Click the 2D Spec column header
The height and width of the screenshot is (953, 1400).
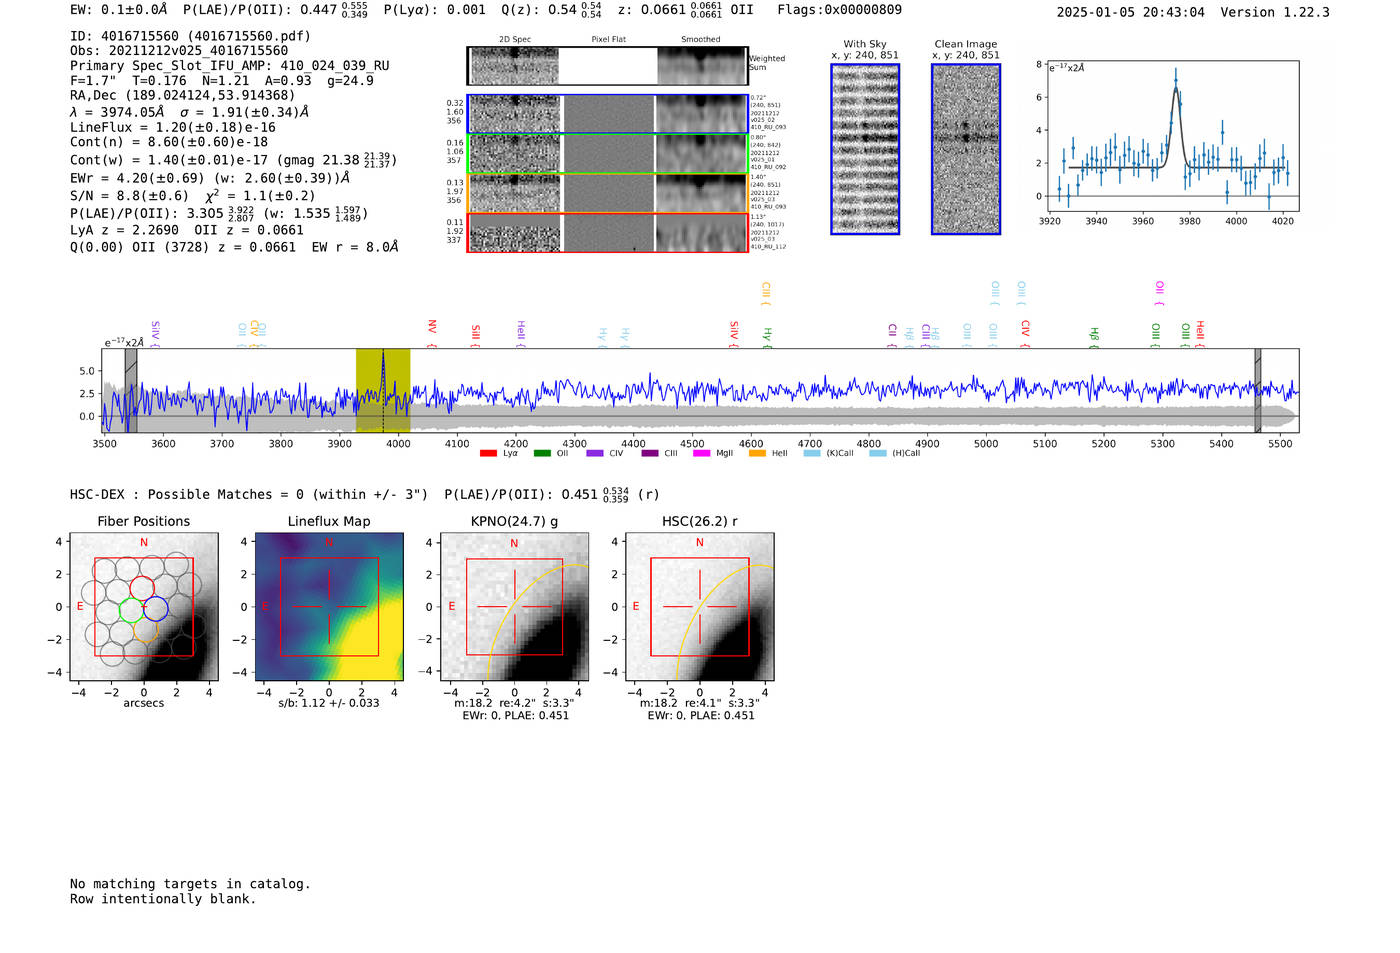515,39
